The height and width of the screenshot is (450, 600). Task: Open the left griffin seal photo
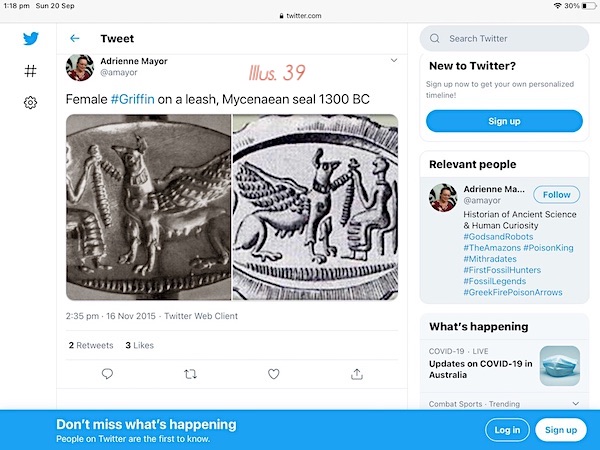148,207
